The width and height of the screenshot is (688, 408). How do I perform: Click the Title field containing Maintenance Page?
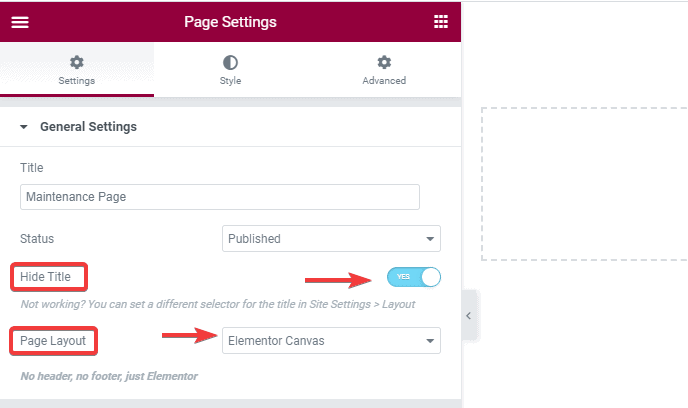pos(219,197)
